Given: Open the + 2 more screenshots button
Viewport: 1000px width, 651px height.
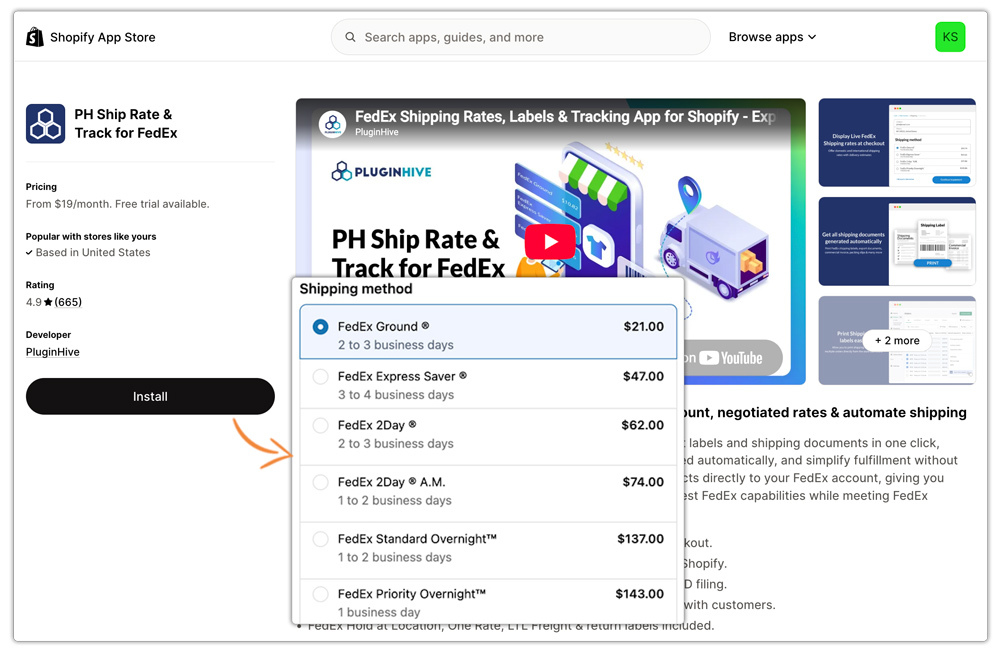Looking at the screenshot, I should pos(897,340).
